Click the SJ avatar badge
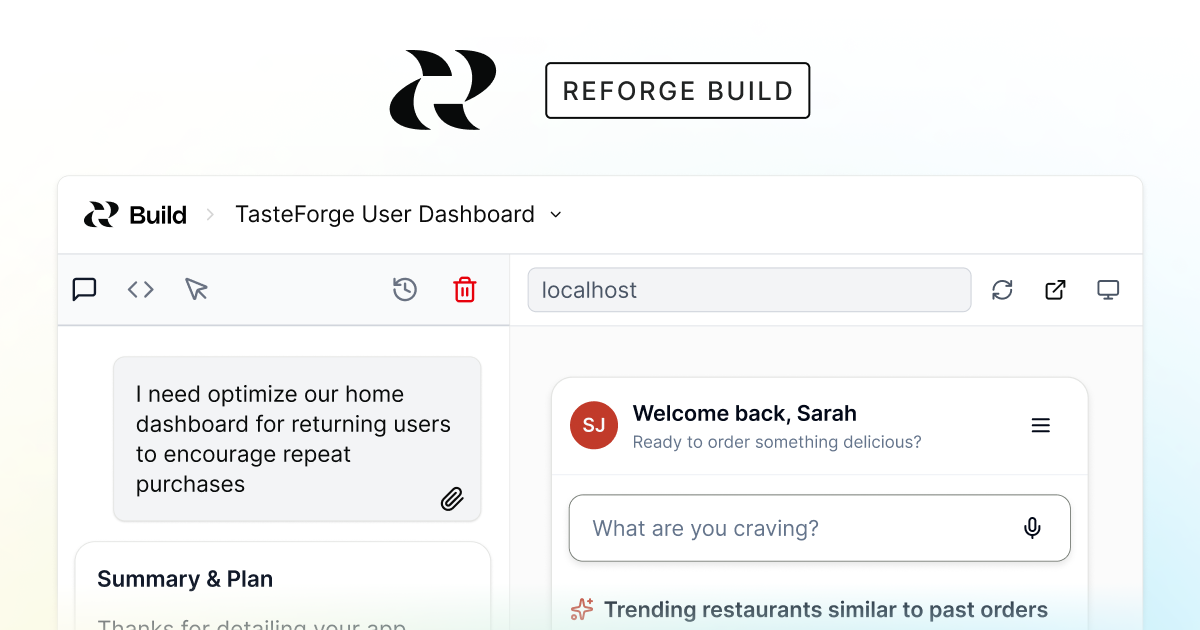The image size is (1200, 630). click(593, 425)
